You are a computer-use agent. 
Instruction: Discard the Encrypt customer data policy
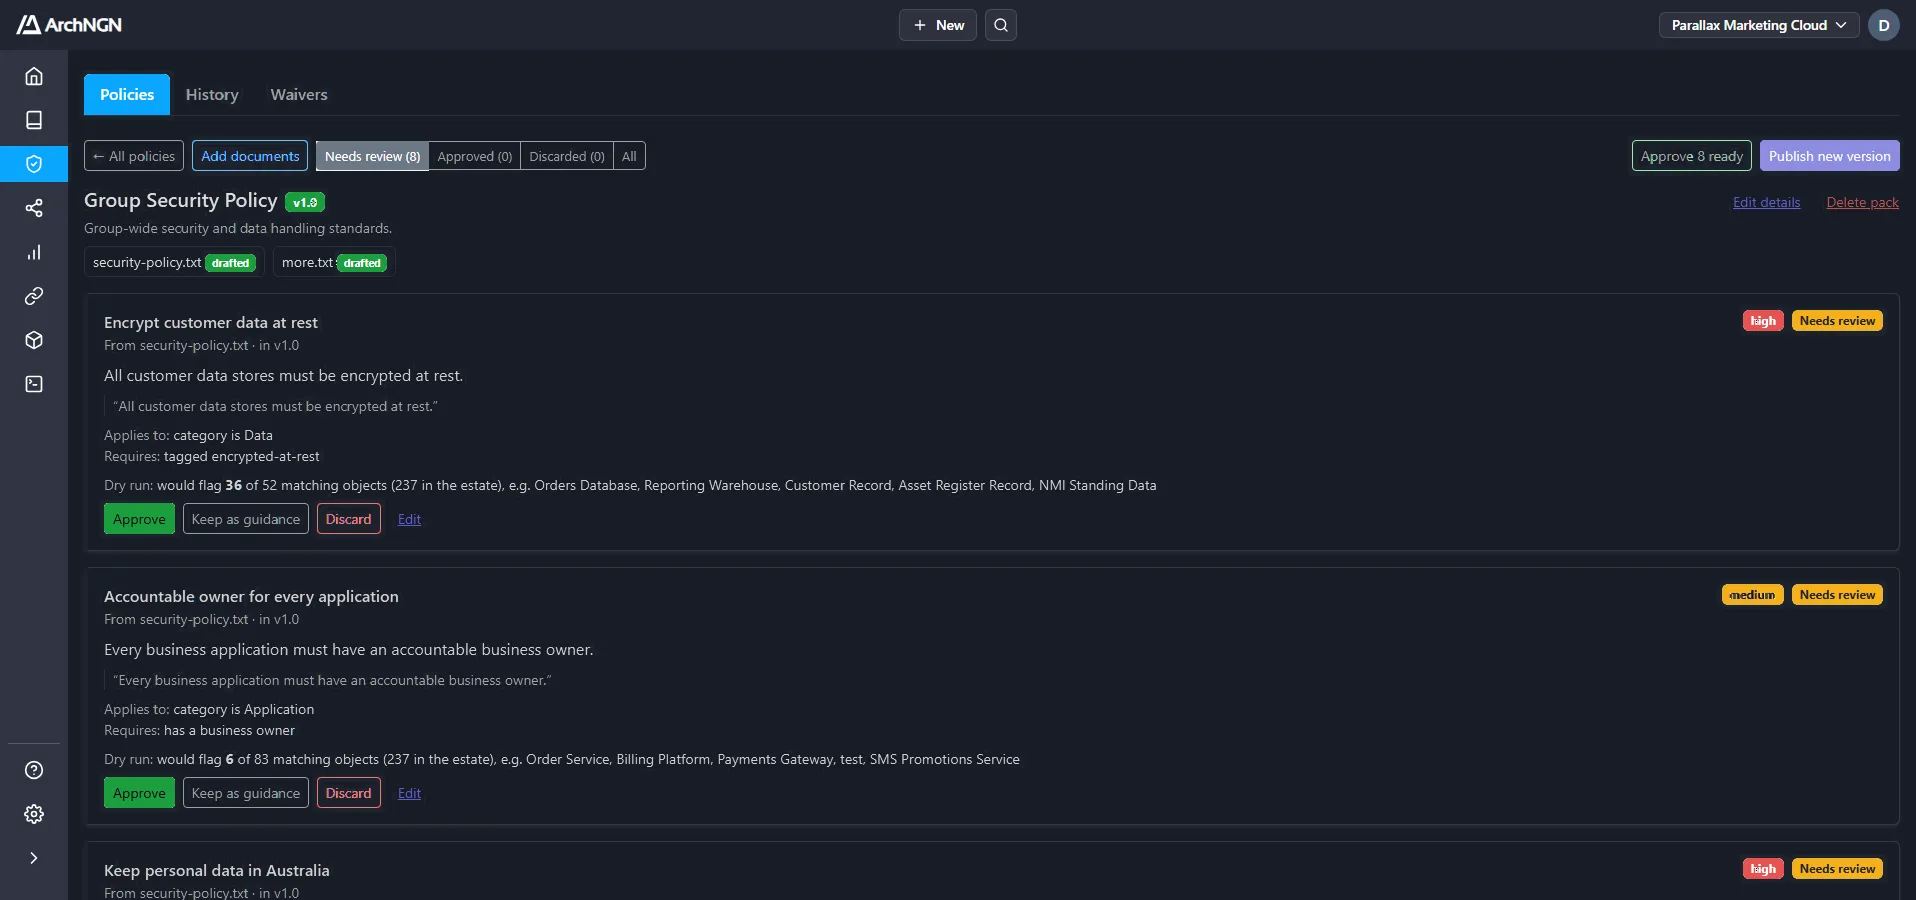tap(349, 519)
